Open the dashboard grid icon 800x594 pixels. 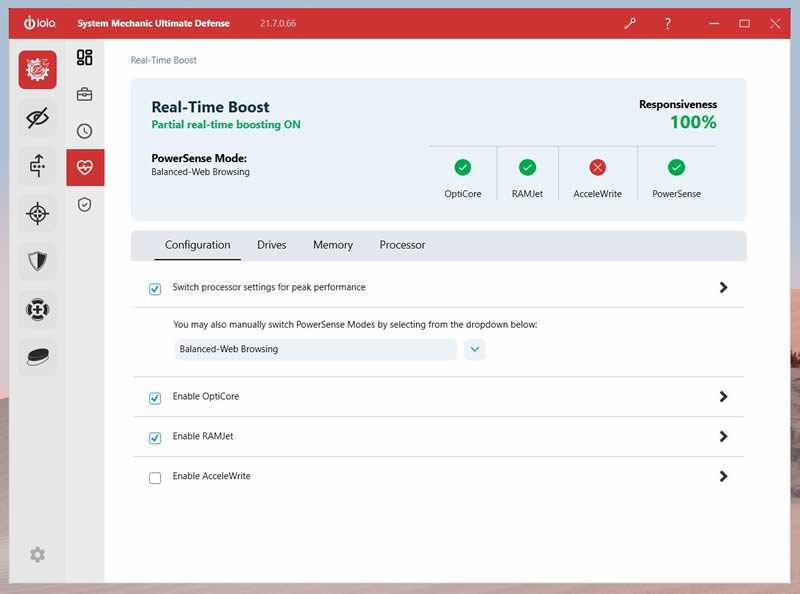tap(85, 57)
